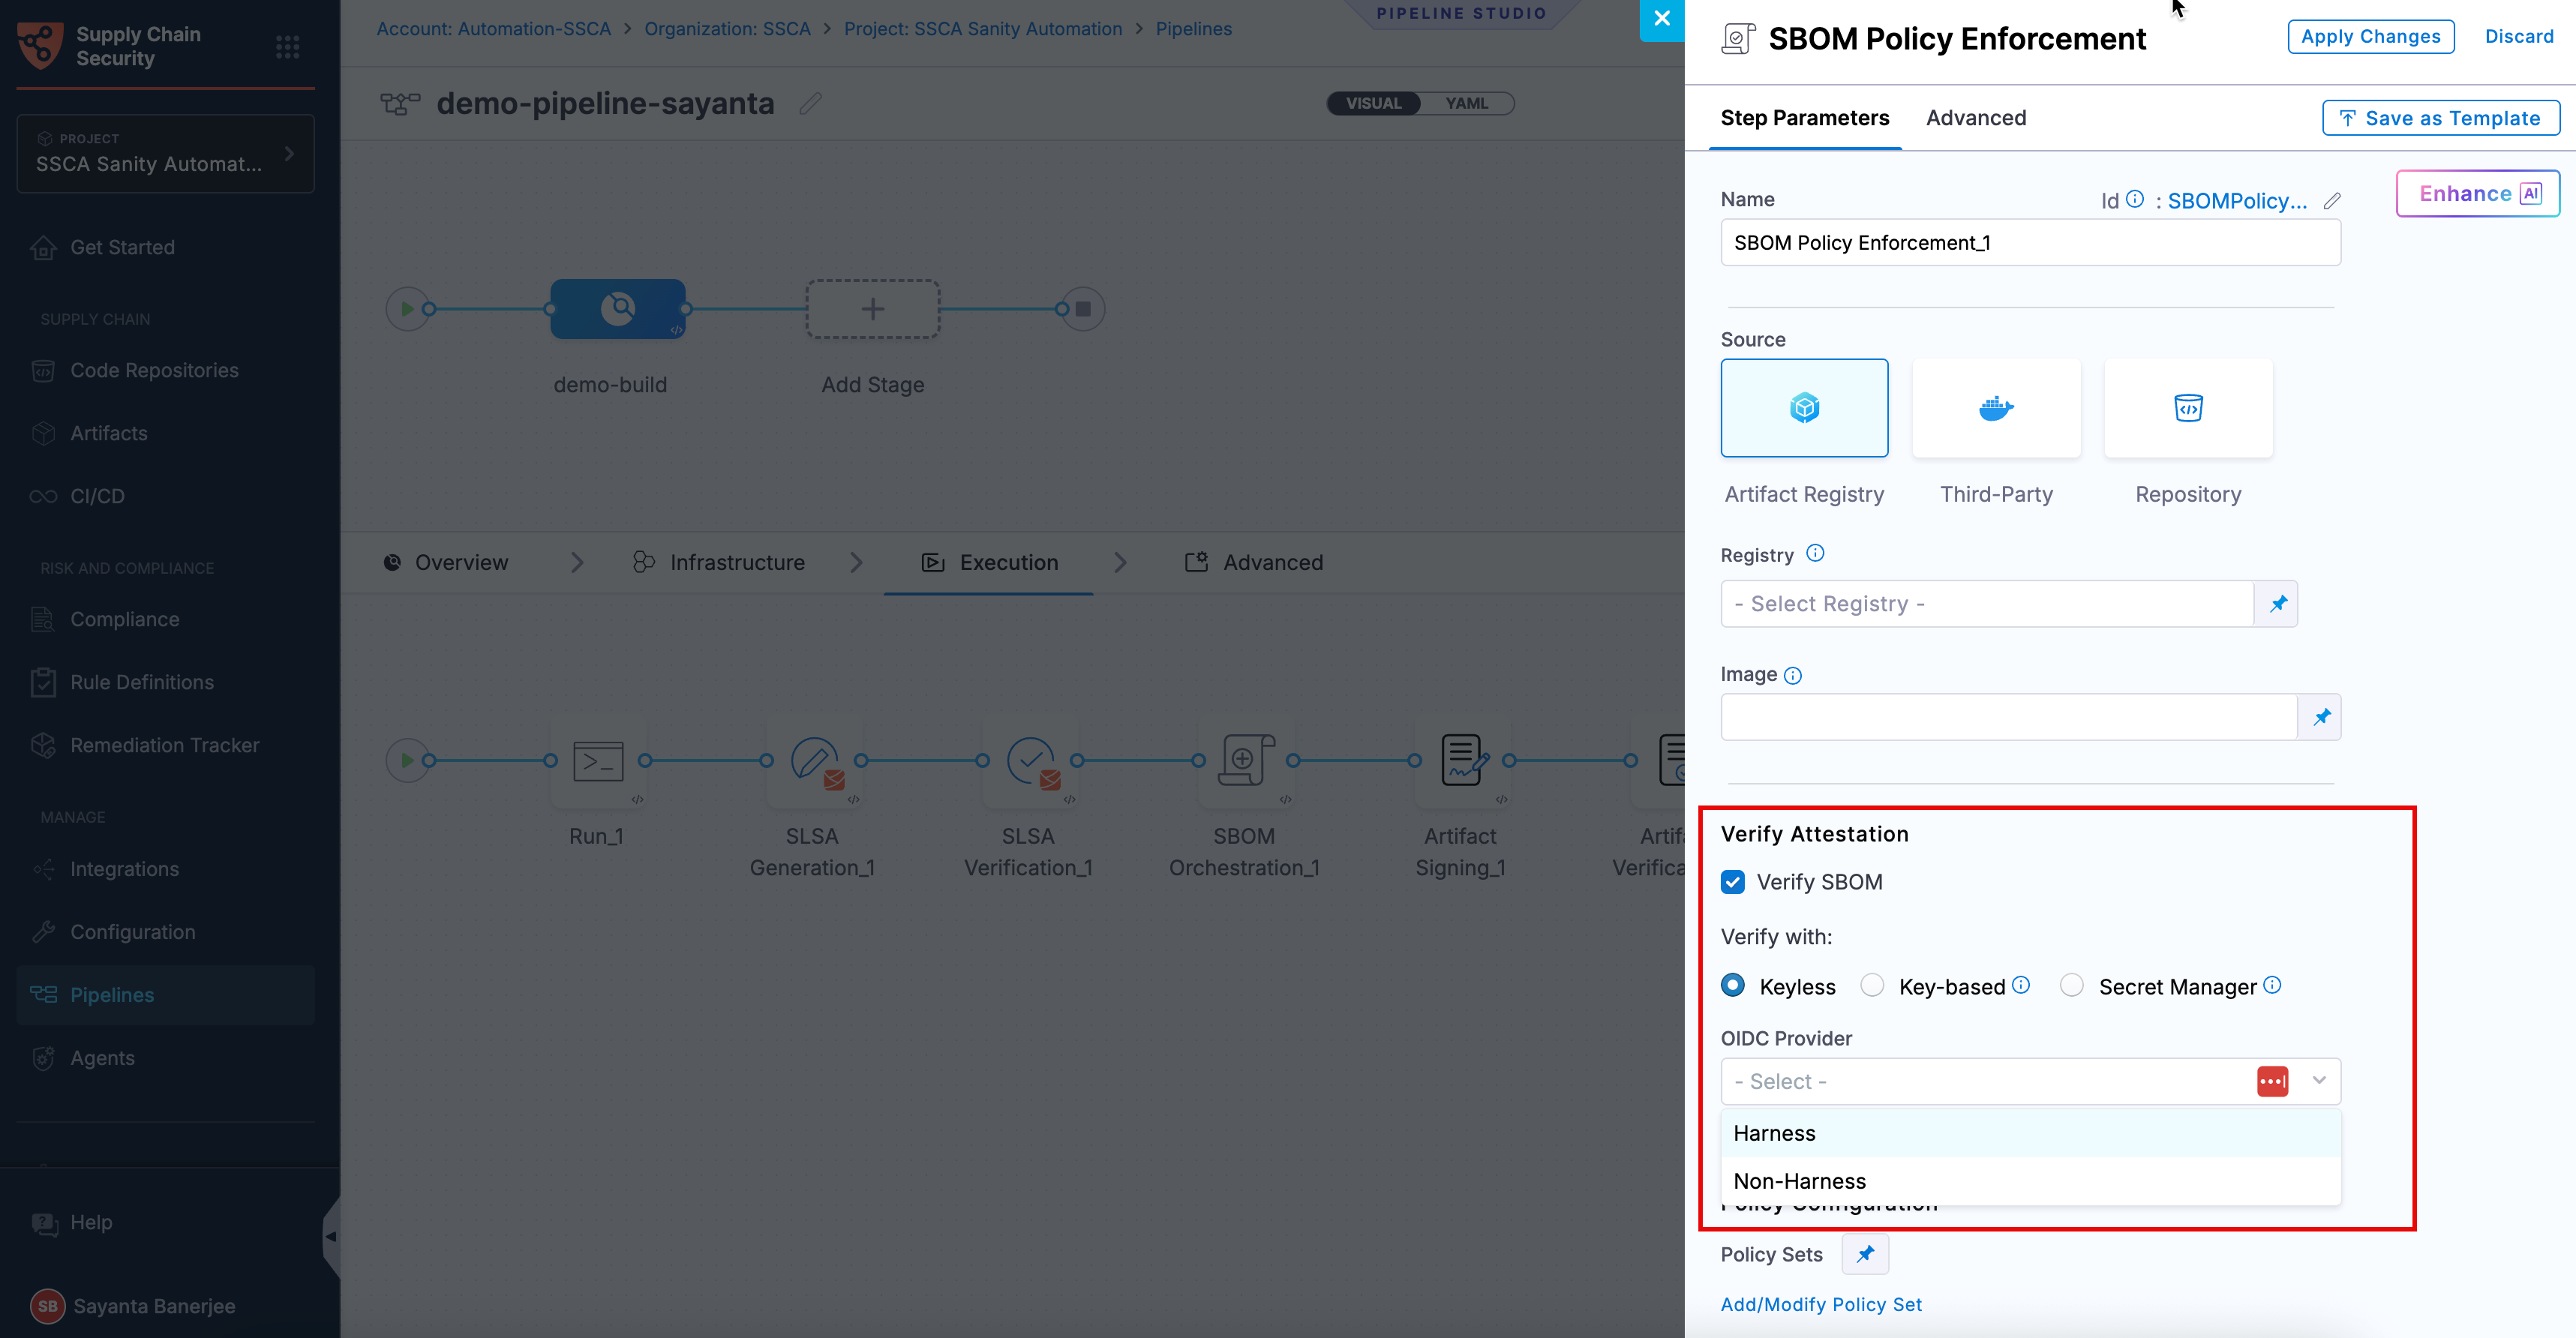Viewport: 2576px width, 1338px height.
Task: Click the Id info icon
Action: coord(2135,199)
